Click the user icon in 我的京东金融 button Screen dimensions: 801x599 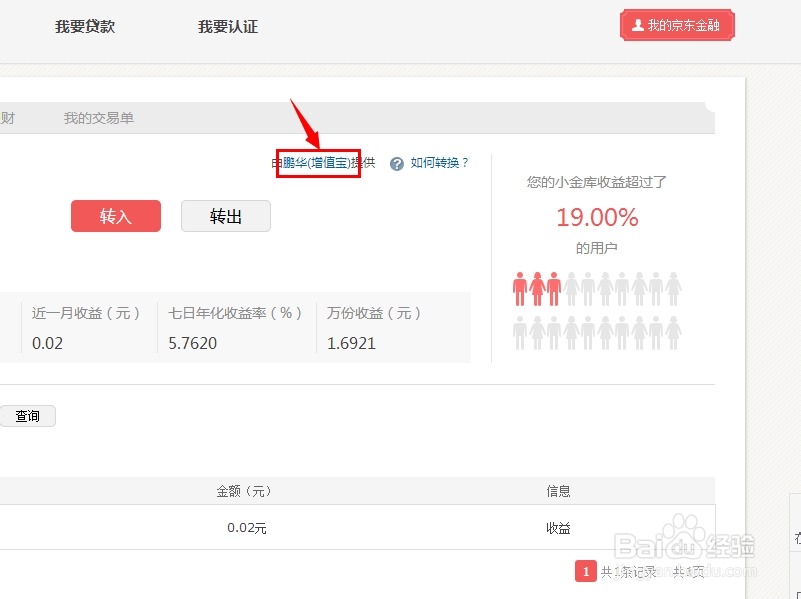click(x=638, y=25)
